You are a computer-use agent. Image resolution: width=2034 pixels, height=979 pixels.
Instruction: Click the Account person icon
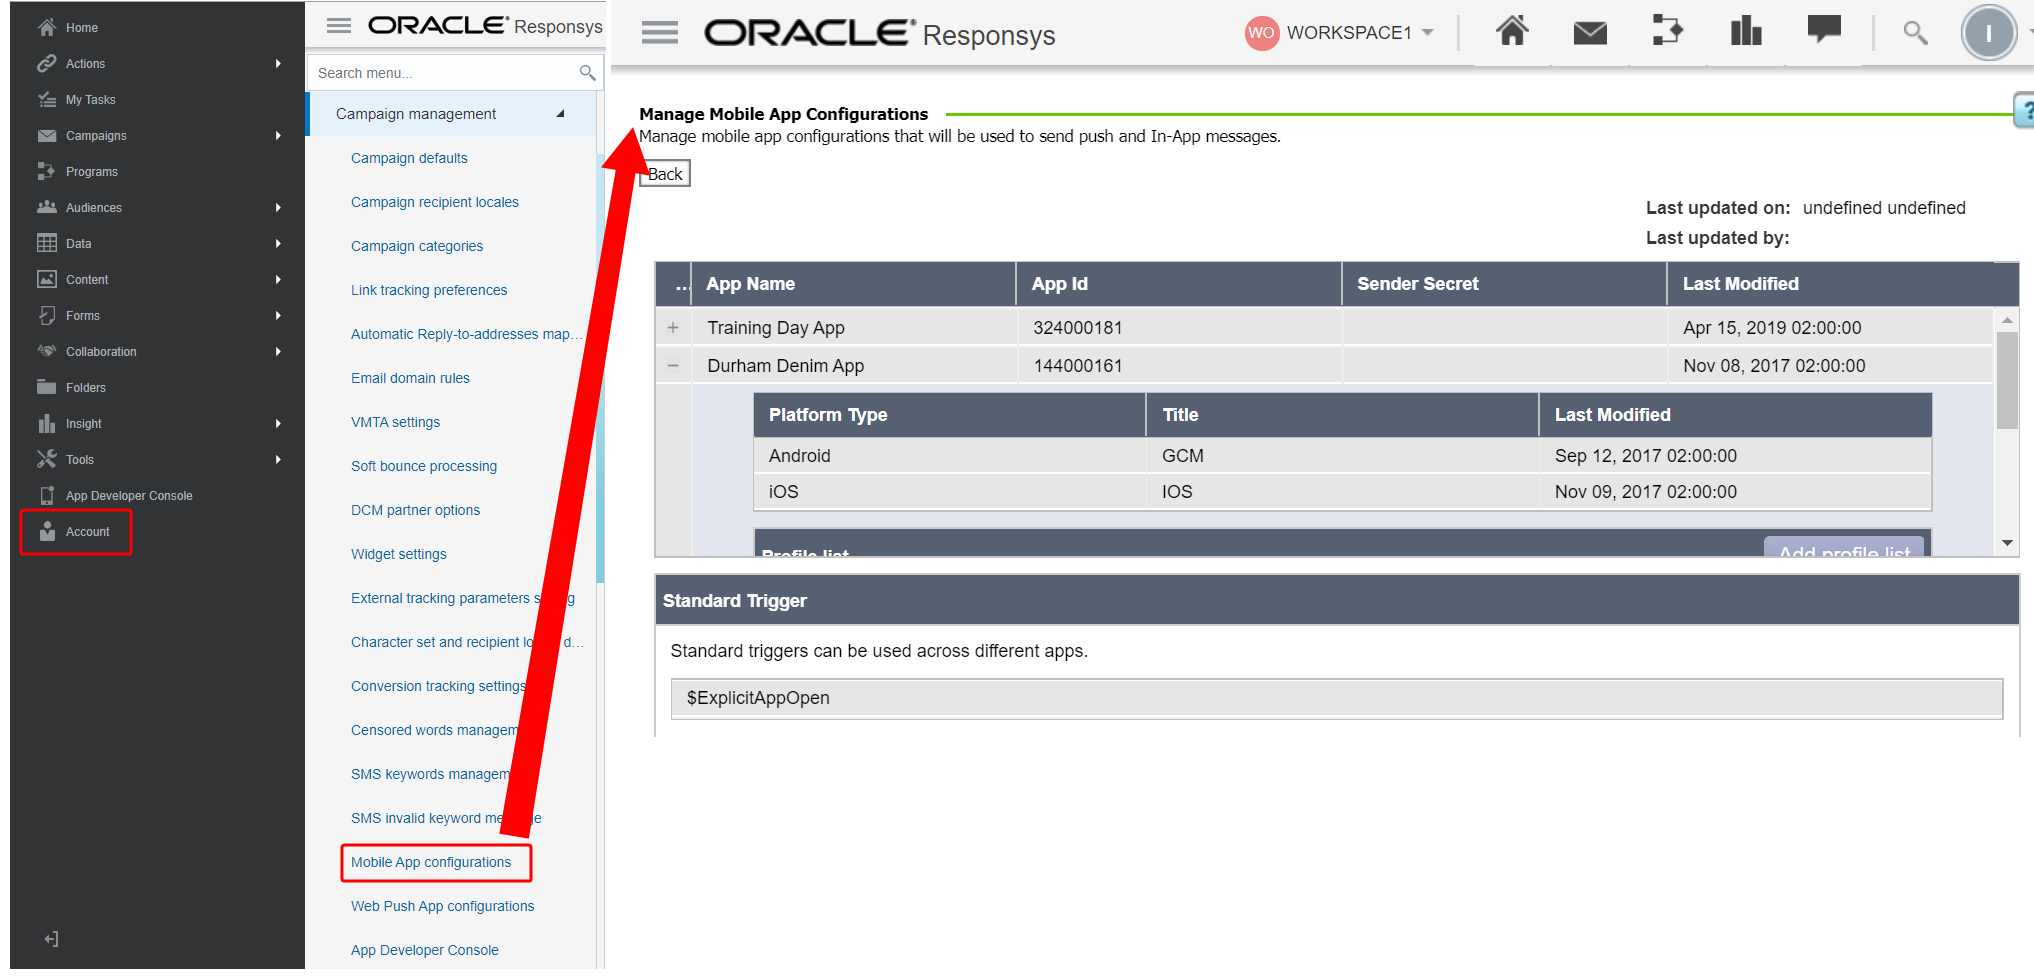tap(47, 531)
